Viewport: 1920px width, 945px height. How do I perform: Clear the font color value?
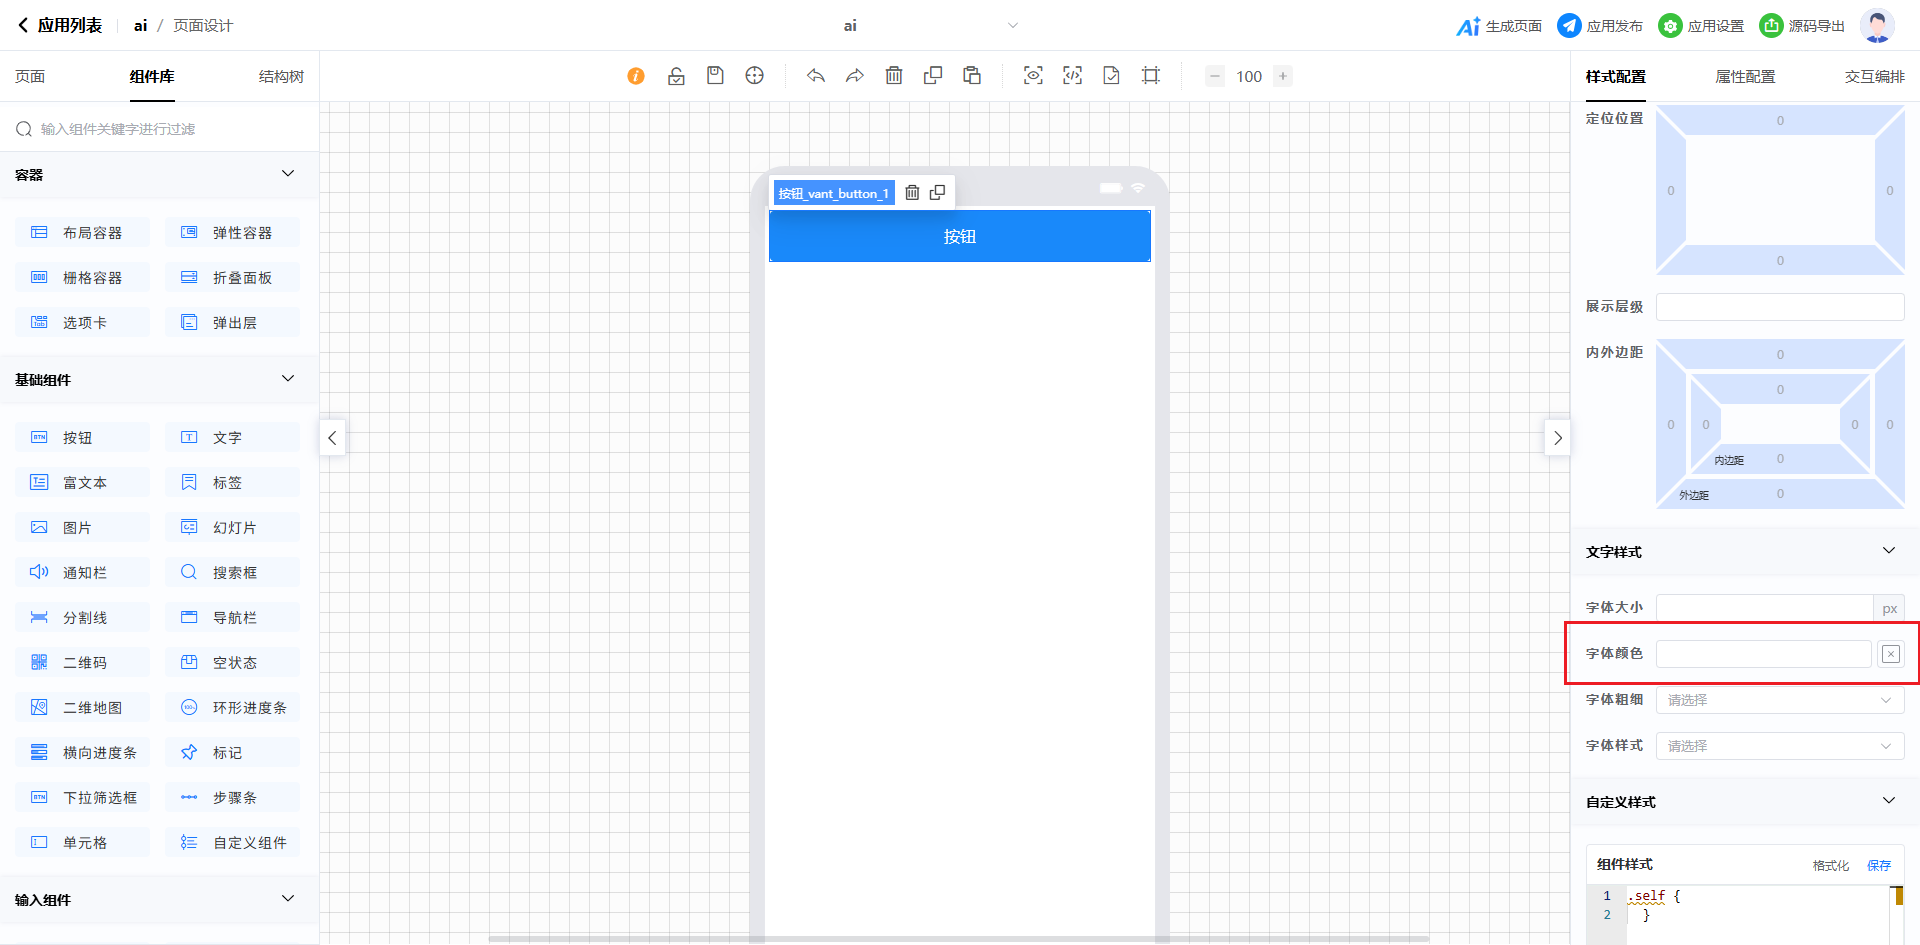pyautogui.click(x=1890, y=654)
